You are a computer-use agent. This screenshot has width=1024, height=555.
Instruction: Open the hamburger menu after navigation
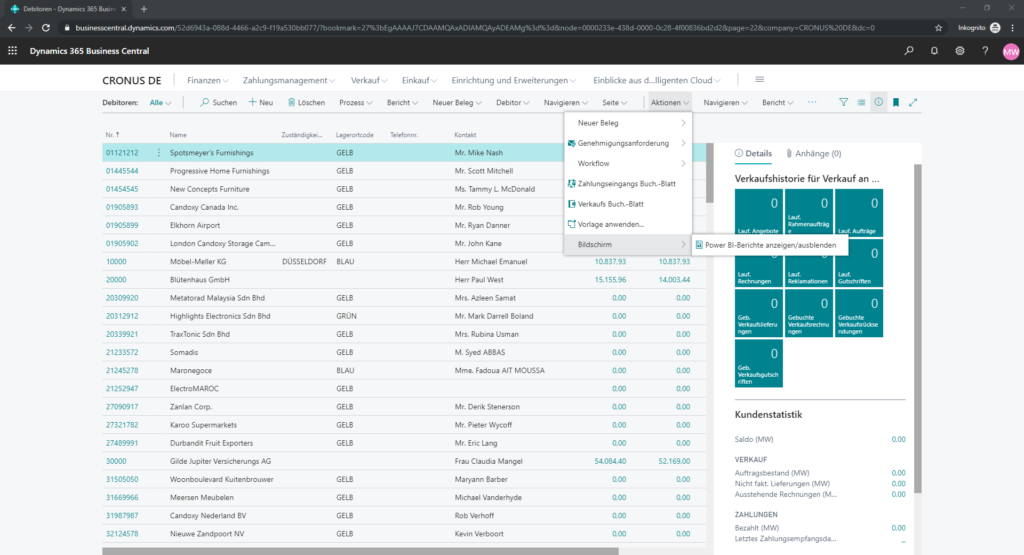pos(760,80)
